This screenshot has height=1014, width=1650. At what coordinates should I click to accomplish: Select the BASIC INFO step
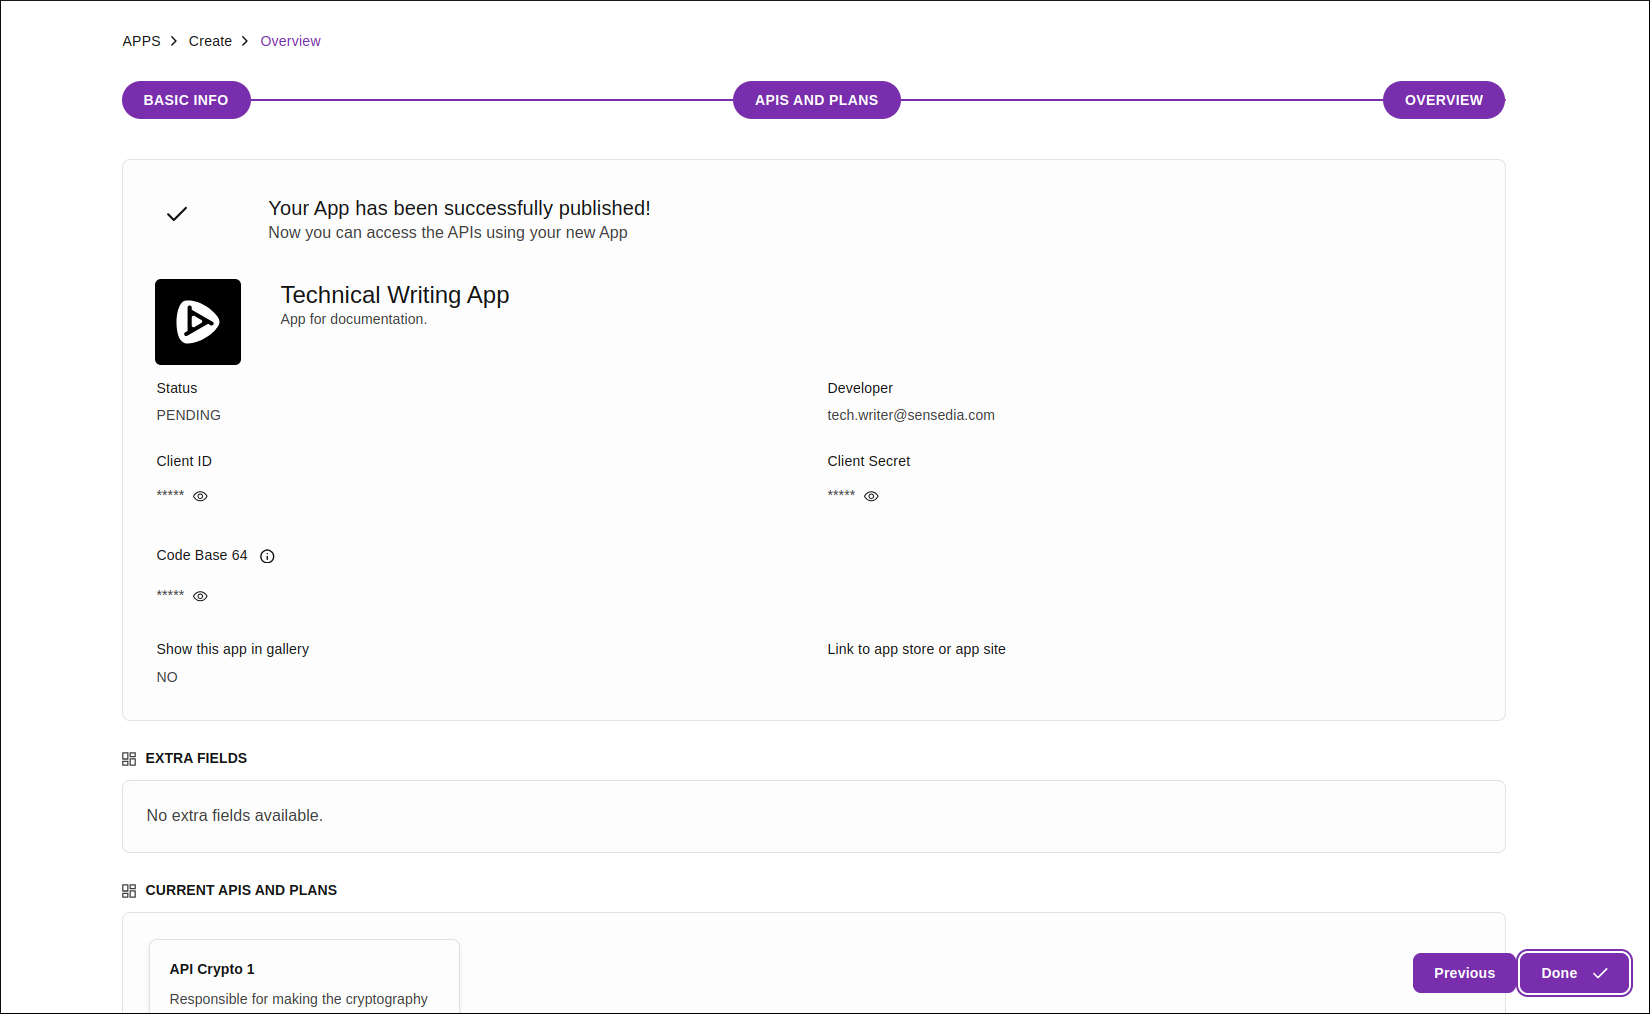pos(186,100)
